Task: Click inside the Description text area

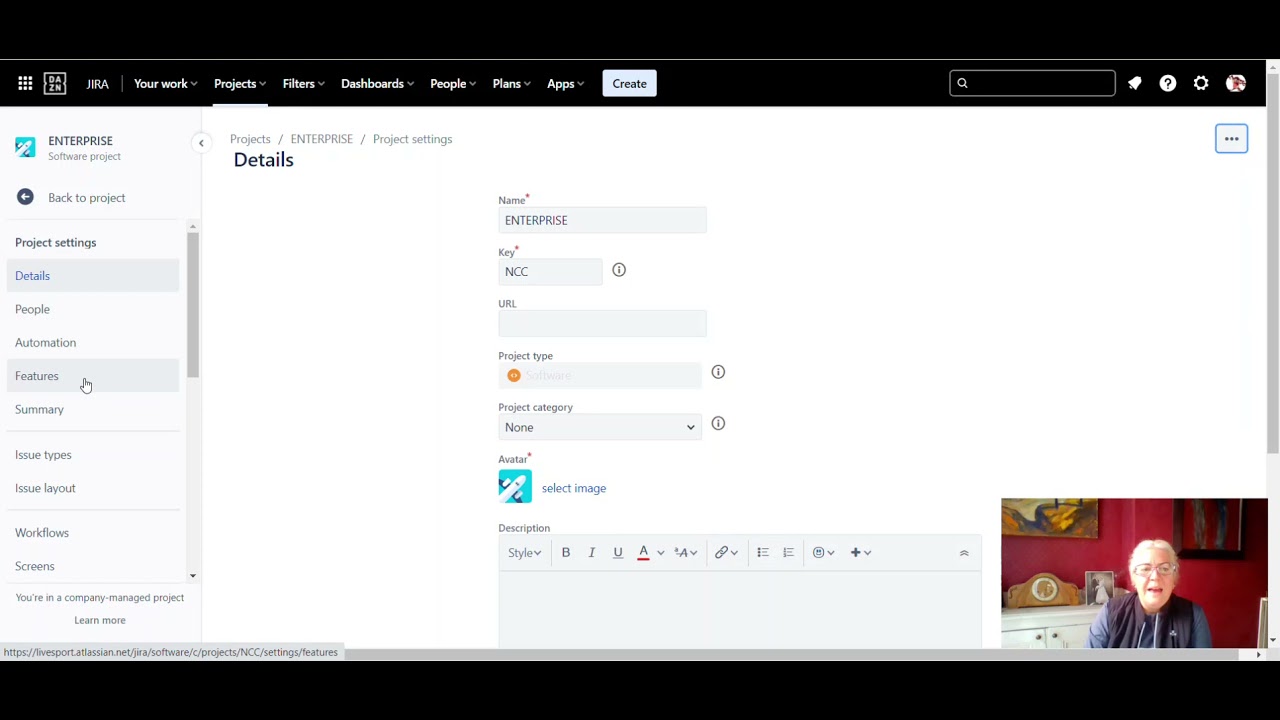Action: point(740,610)
